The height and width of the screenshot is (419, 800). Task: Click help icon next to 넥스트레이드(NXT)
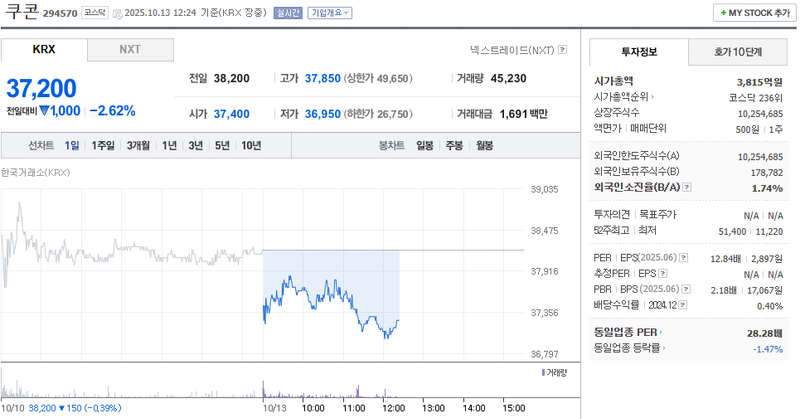pos(563,49)
